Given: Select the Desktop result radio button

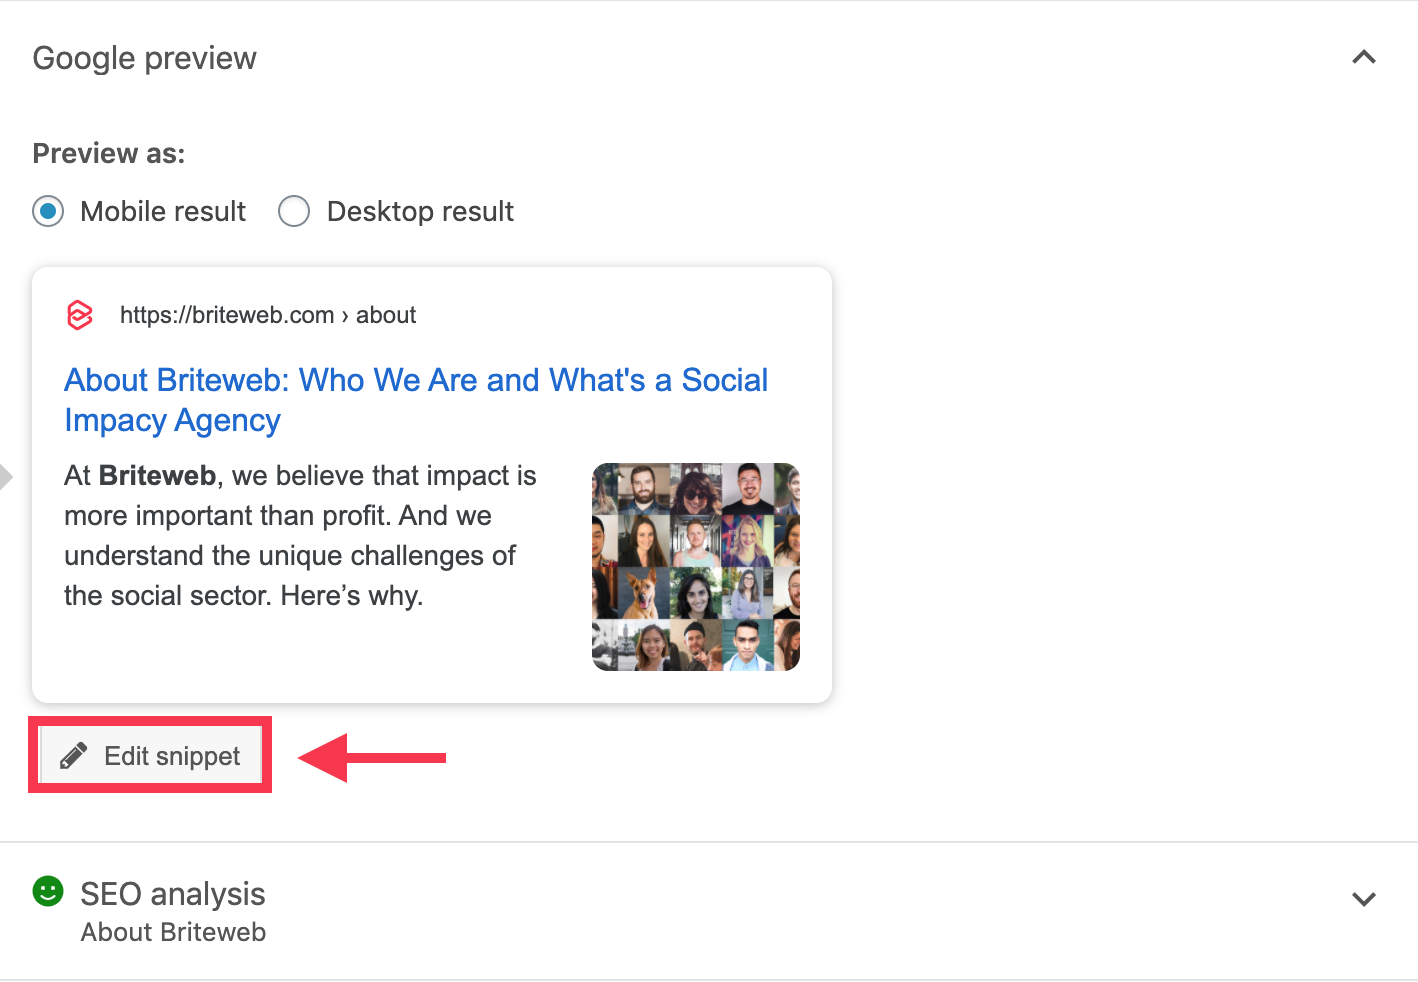Looking at the screenshot, I should click(294, 212).
